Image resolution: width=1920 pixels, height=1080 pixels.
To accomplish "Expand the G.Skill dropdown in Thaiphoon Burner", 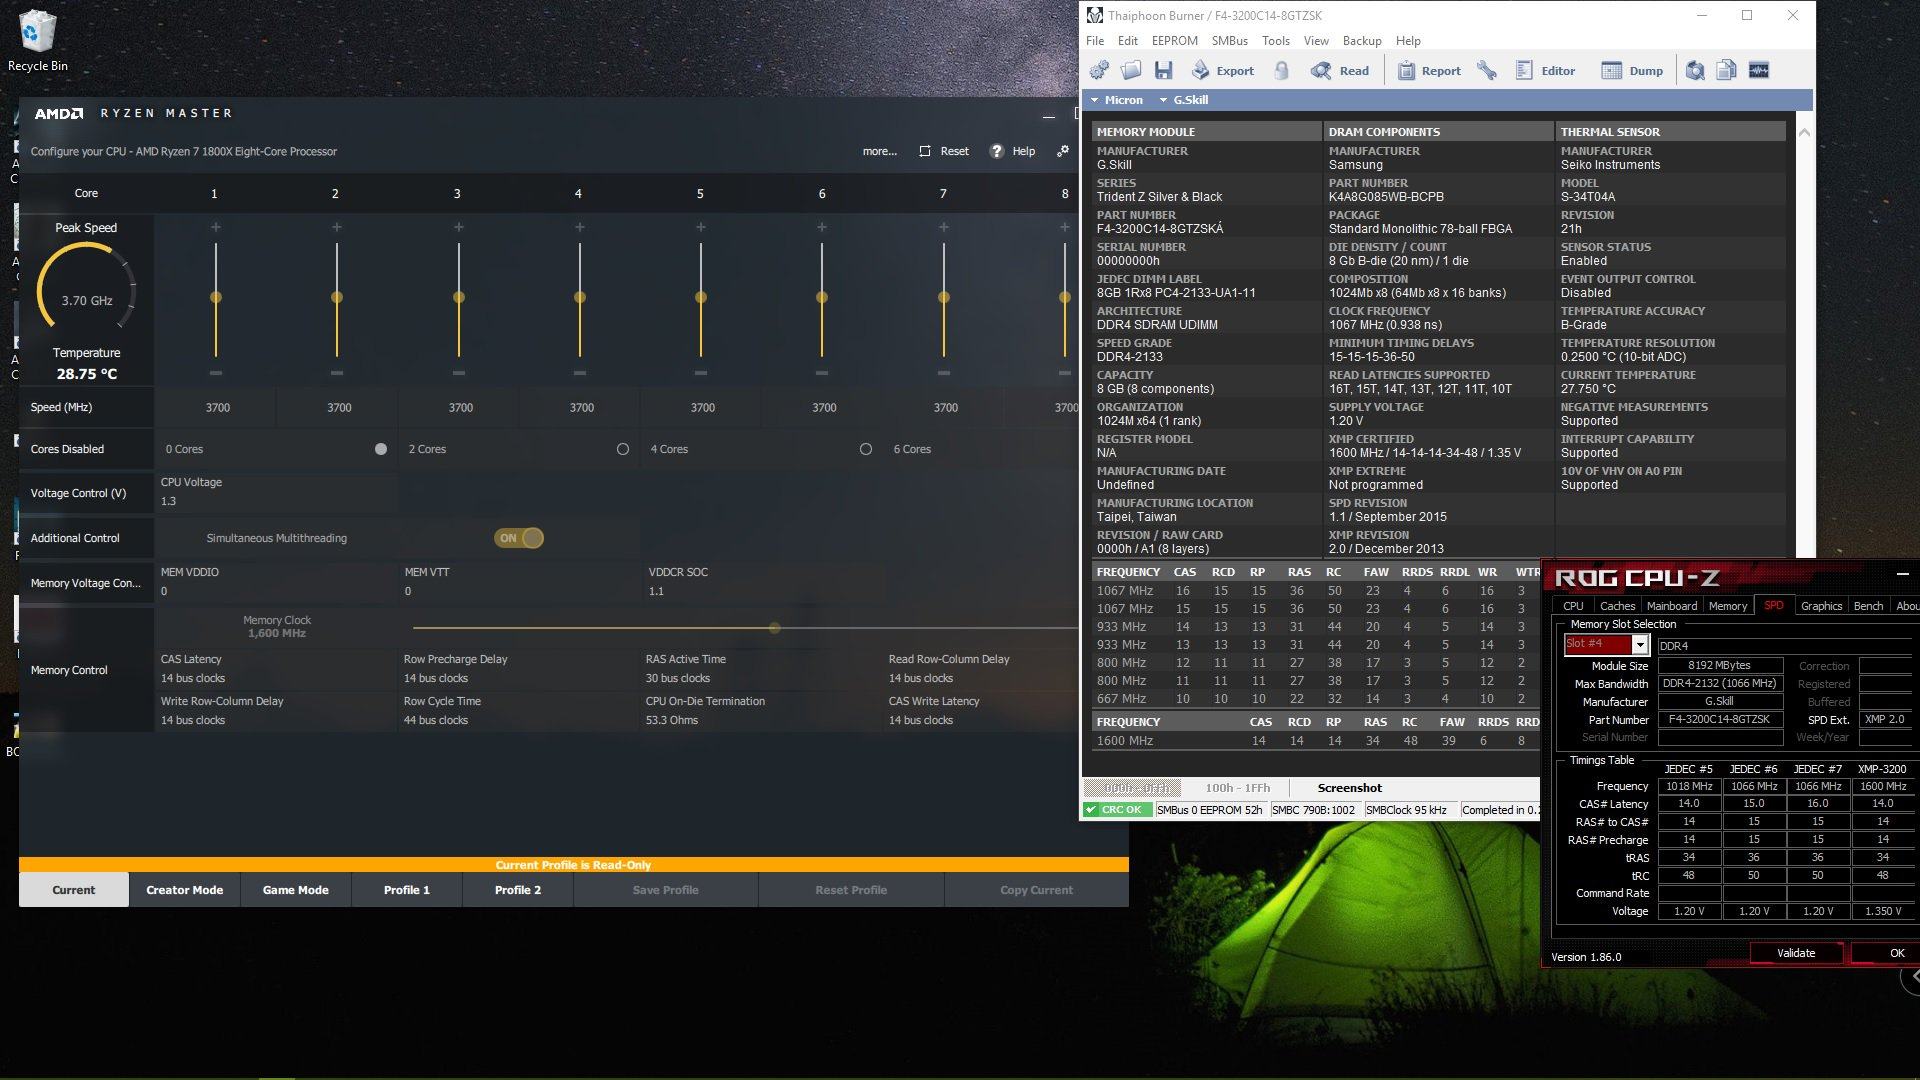I will point(1184,100).
